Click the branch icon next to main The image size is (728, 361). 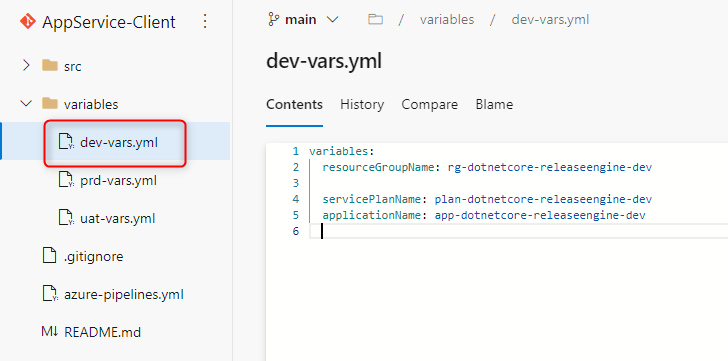click(273, 19)
